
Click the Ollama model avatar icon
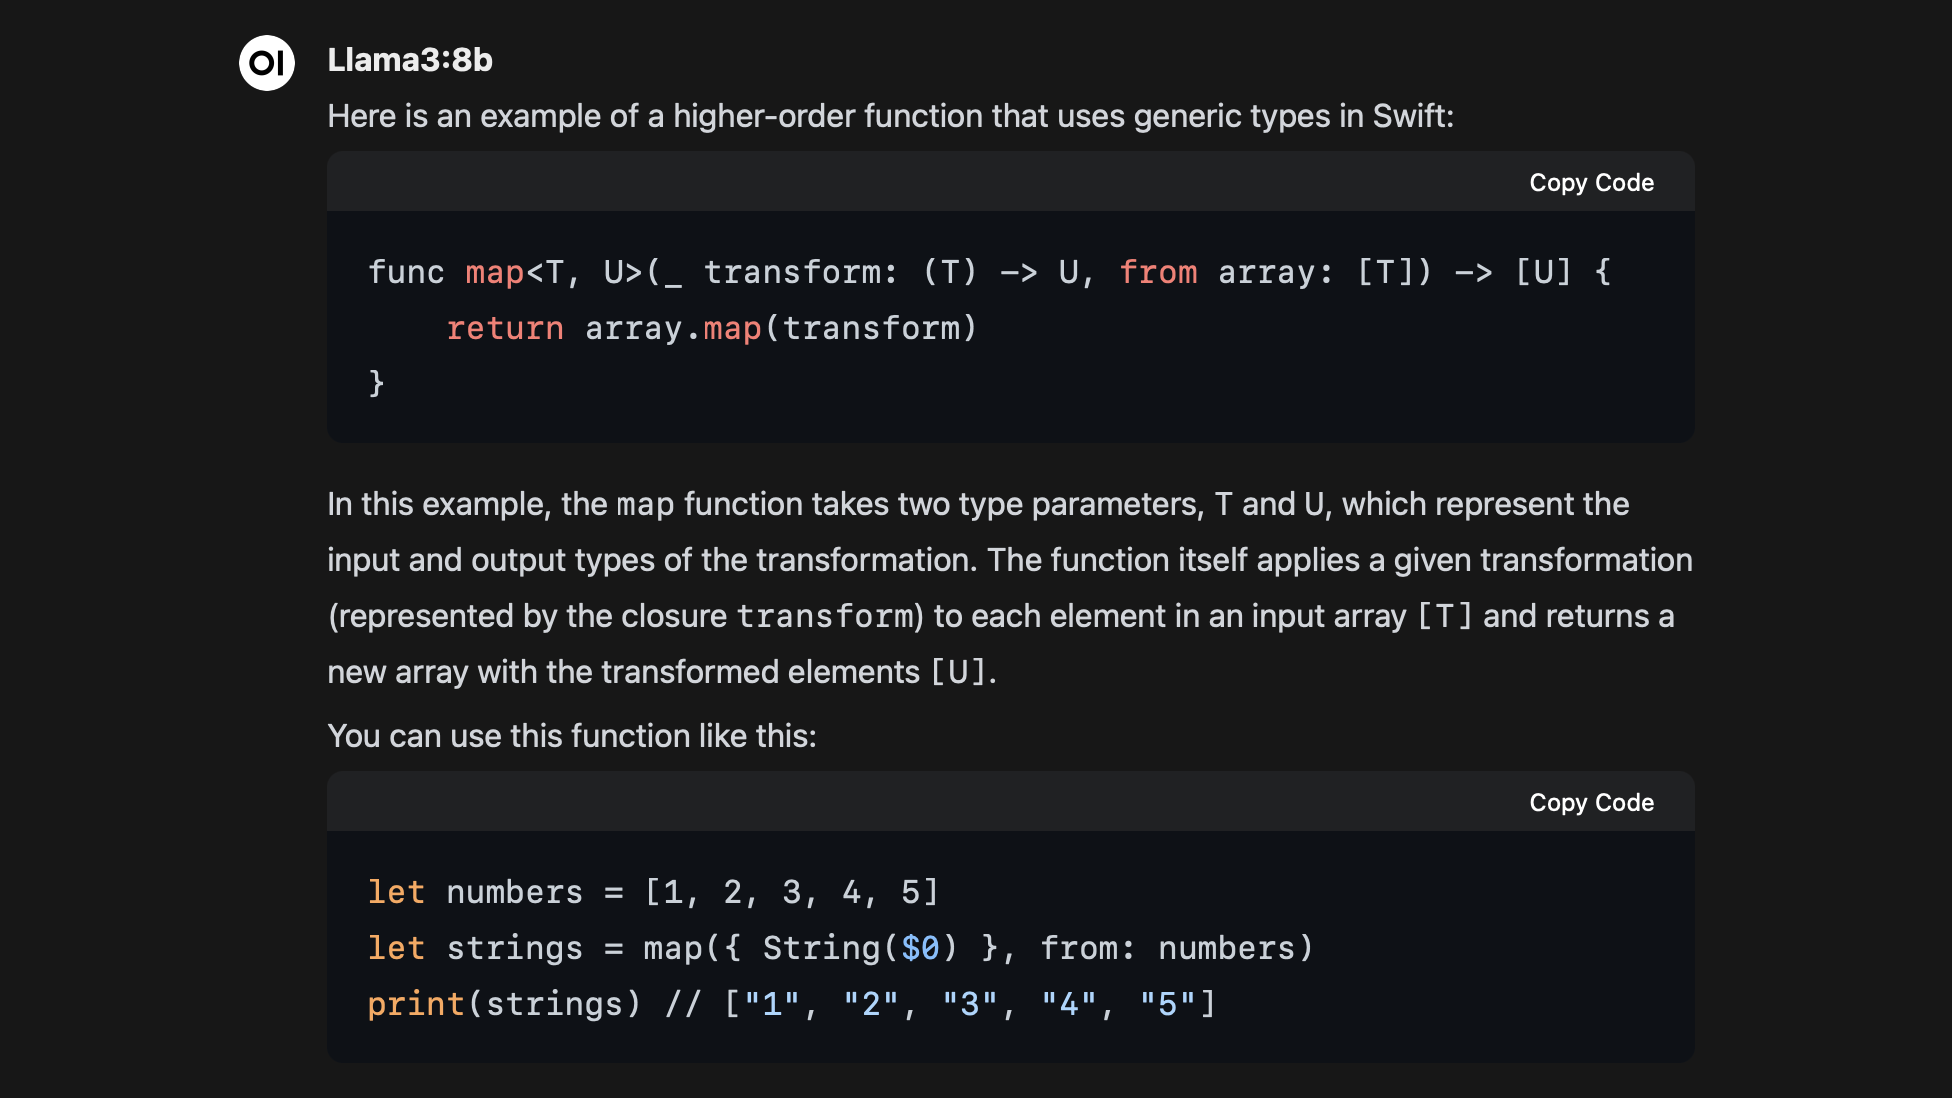click(267, 63)
